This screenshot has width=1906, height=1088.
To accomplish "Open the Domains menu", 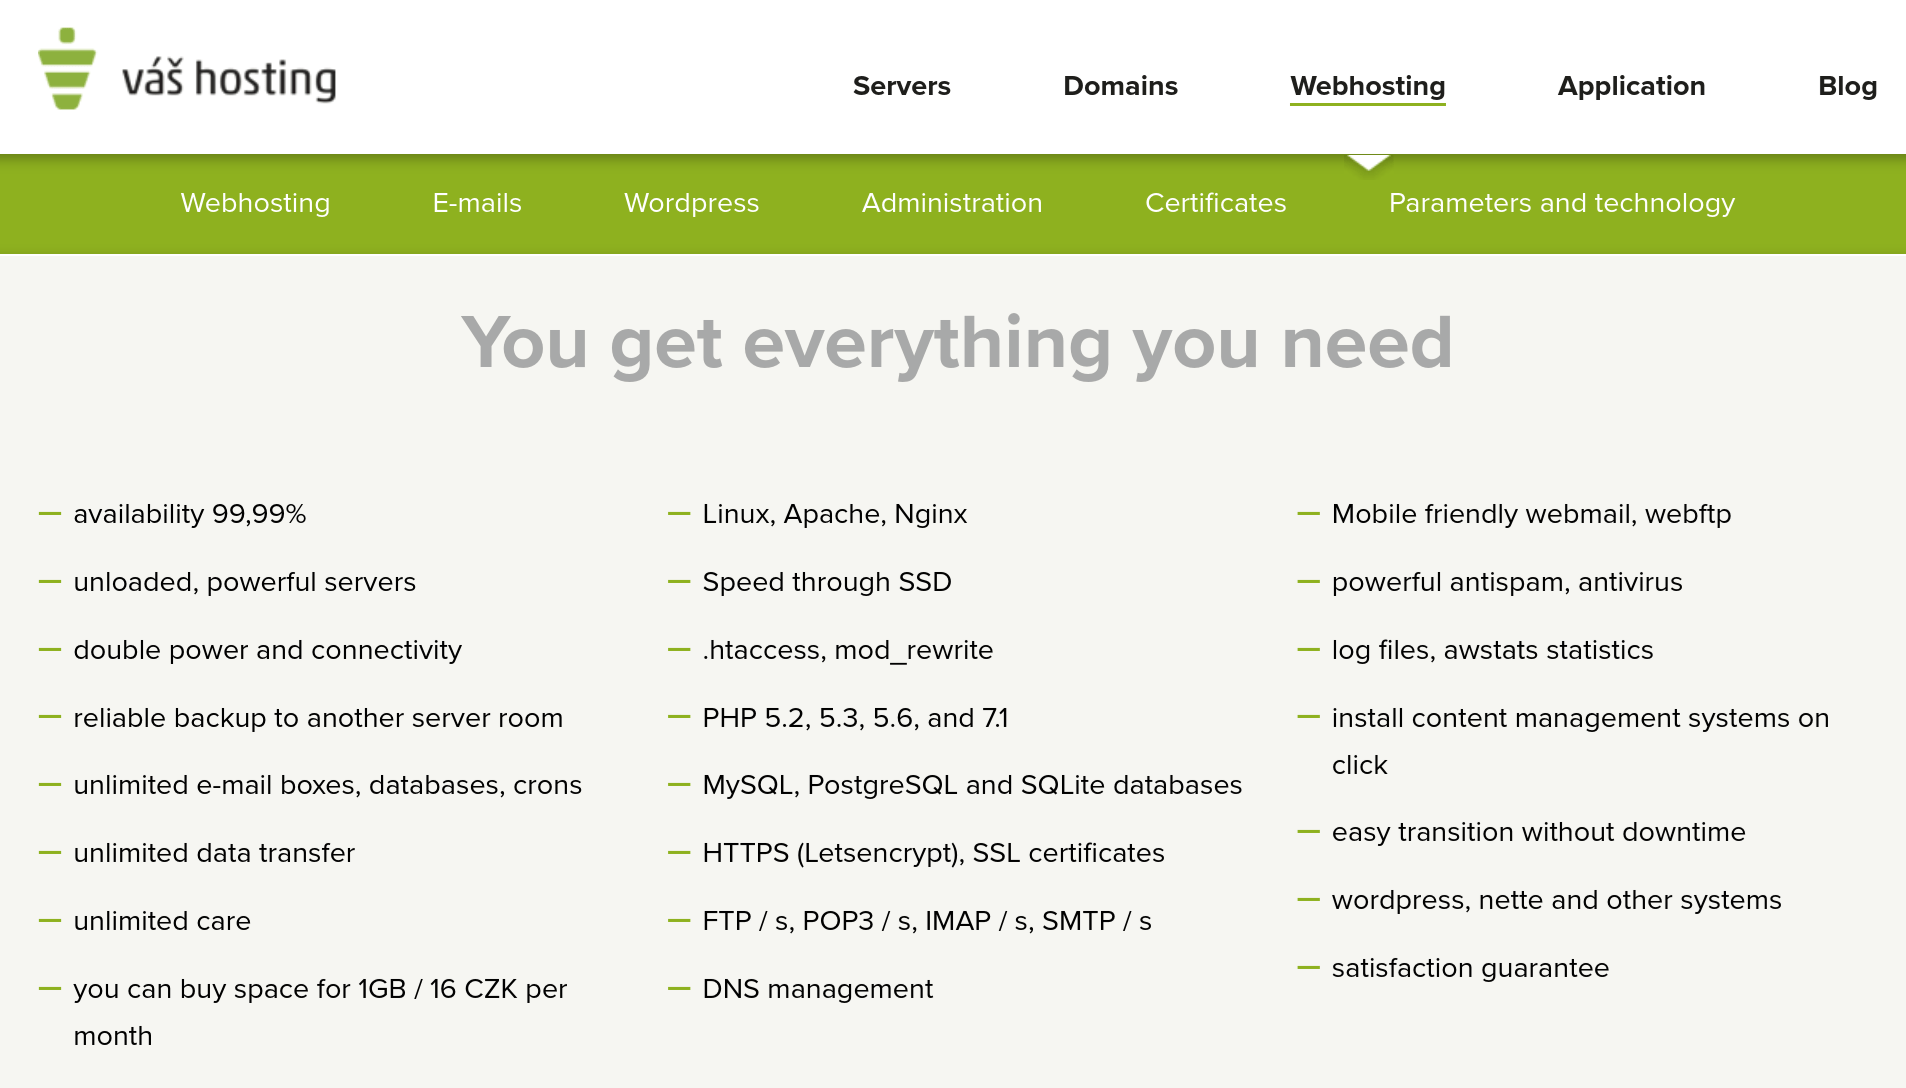I will (x=1120, y=86).
